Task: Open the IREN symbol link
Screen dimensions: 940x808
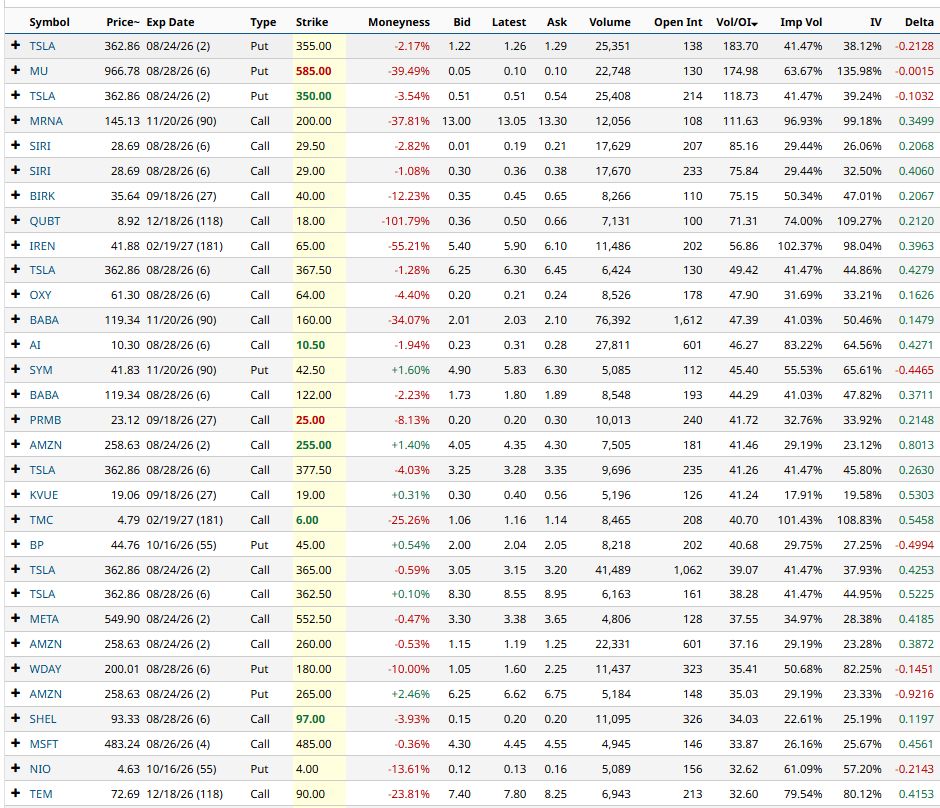Action: click(42, 246)
